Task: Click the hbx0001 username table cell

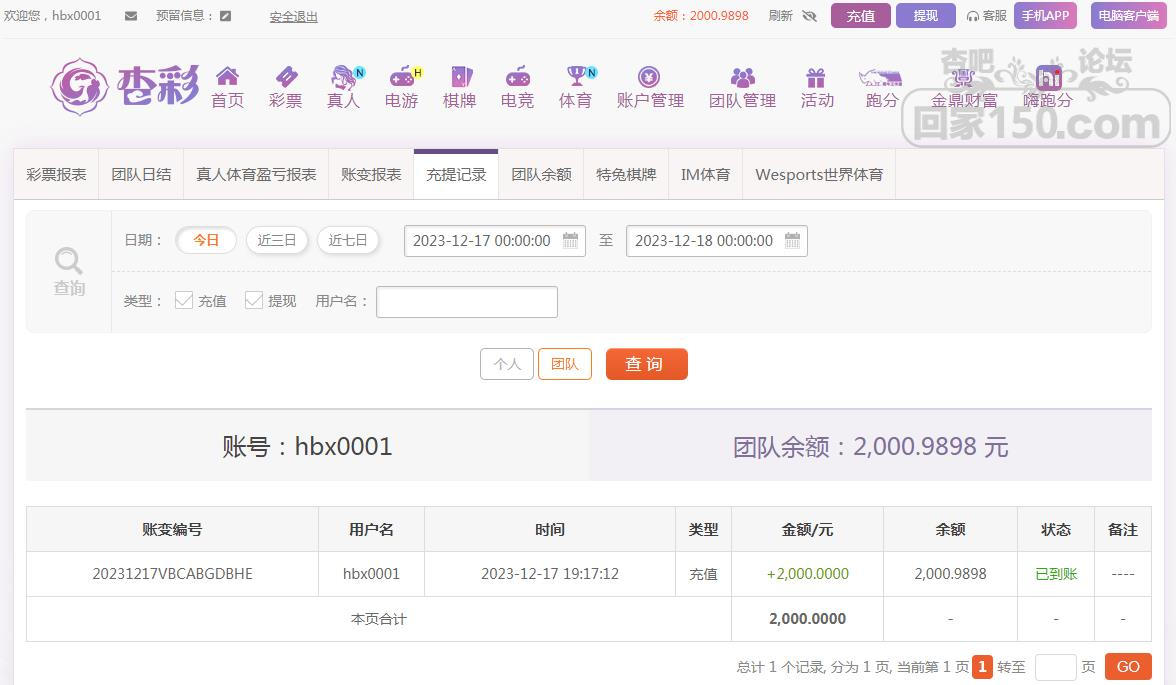Action: [x=371, y=574]
